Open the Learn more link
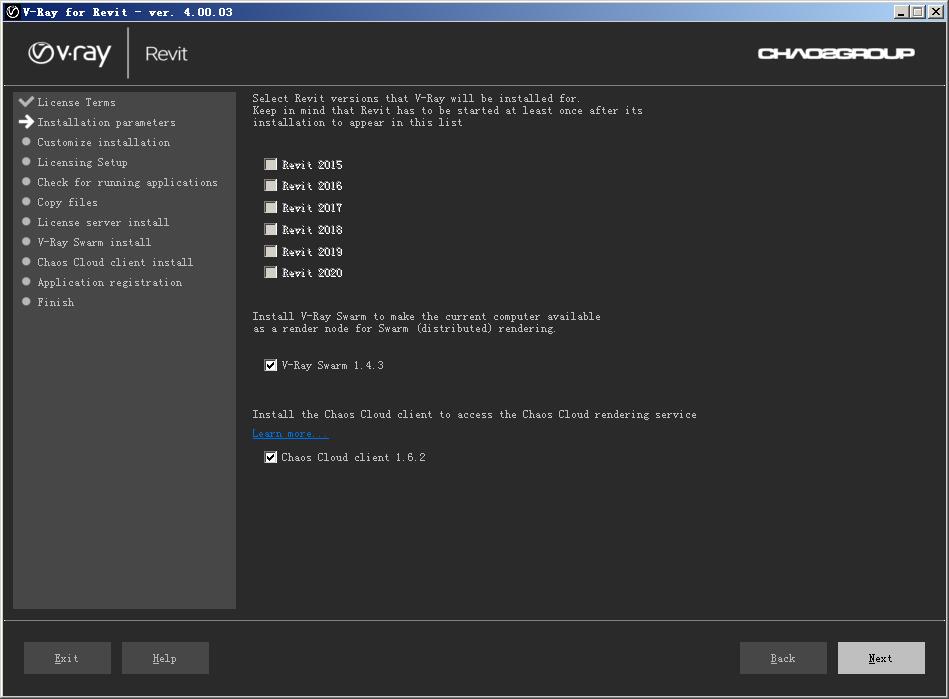 pos(290,433)
